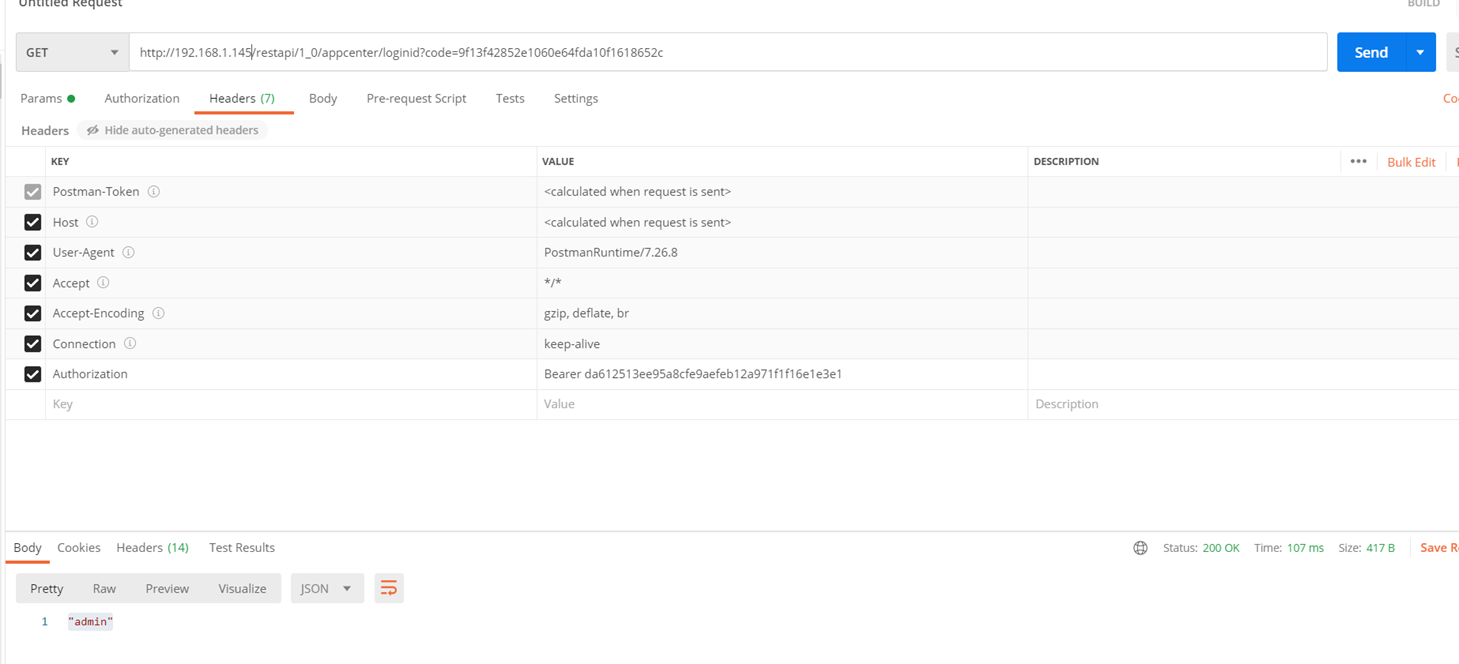Screen dimensions: 1459x664
Task: Expand the Send button dropdown arrow
Action: pos(1420,53)
